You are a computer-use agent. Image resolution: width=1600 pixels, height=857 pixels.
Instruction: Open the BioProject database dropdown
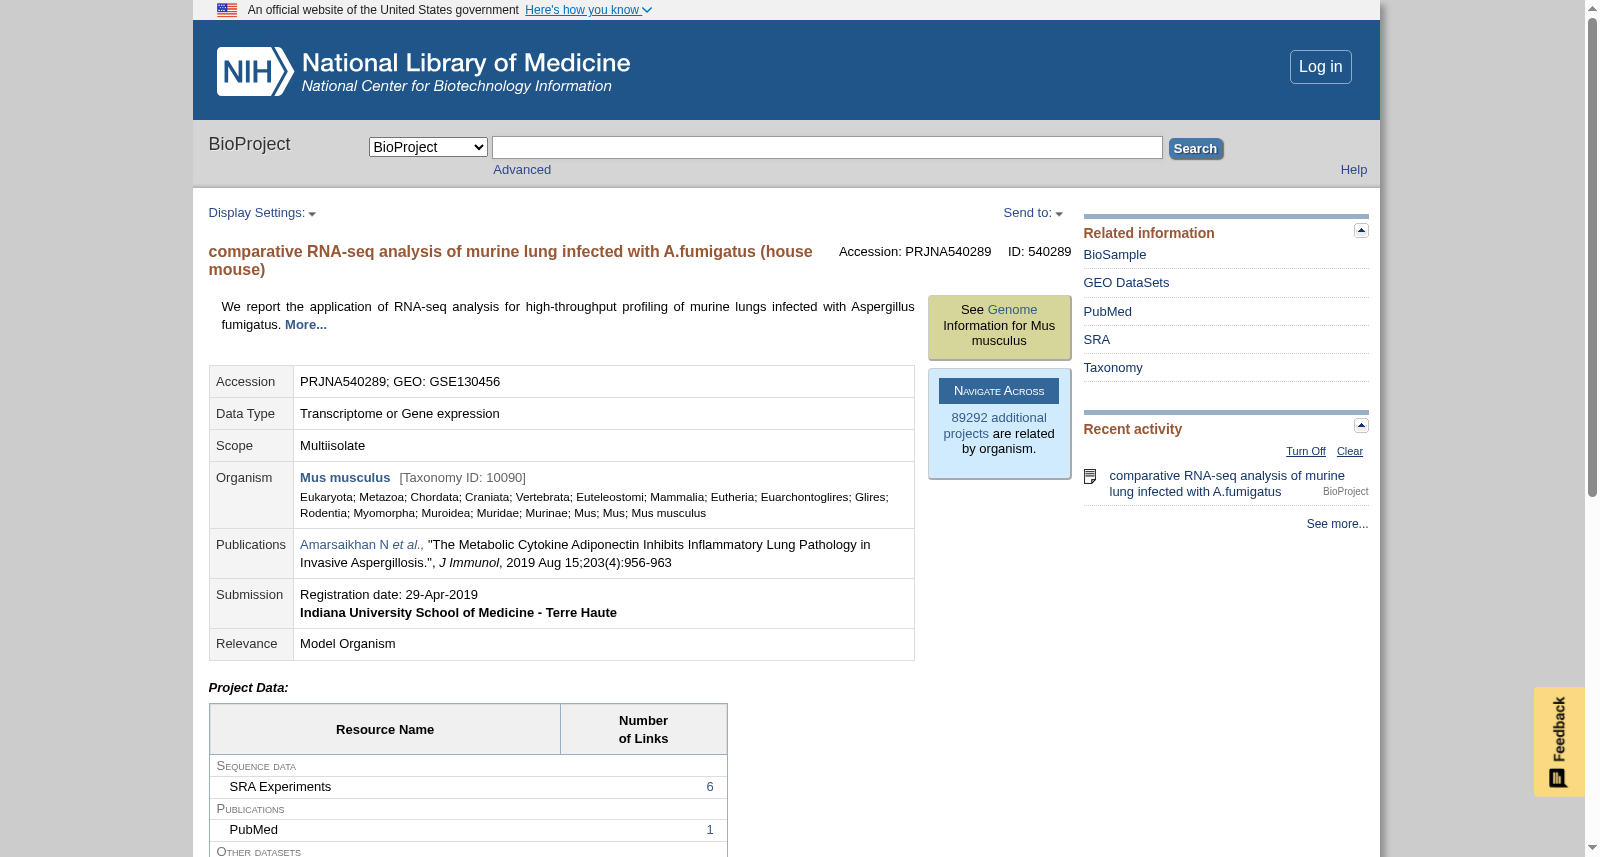pyautogui.click(x=428, y=147)
